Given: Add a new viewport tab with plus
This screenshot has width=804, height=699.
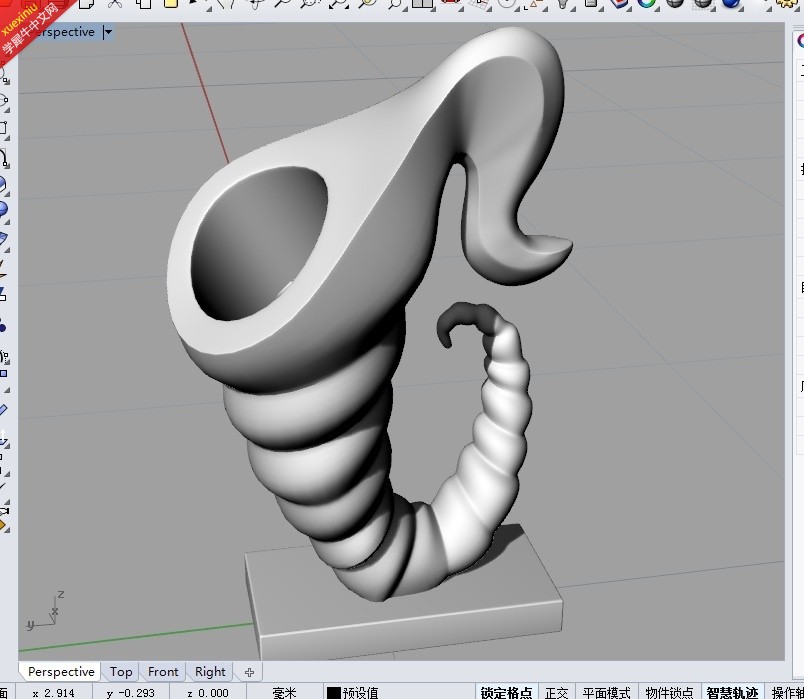Looking at the screenshot, I should (x=249, y=672).
